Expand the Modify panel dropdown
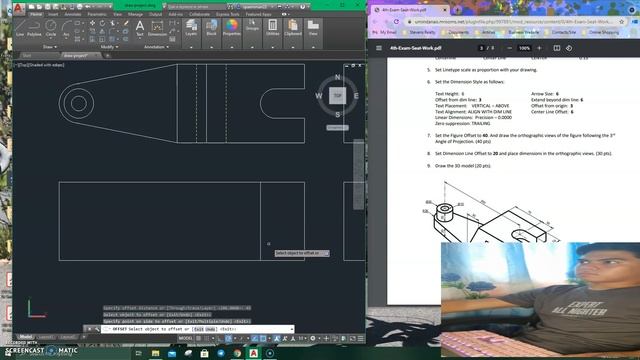 point(109,47)
